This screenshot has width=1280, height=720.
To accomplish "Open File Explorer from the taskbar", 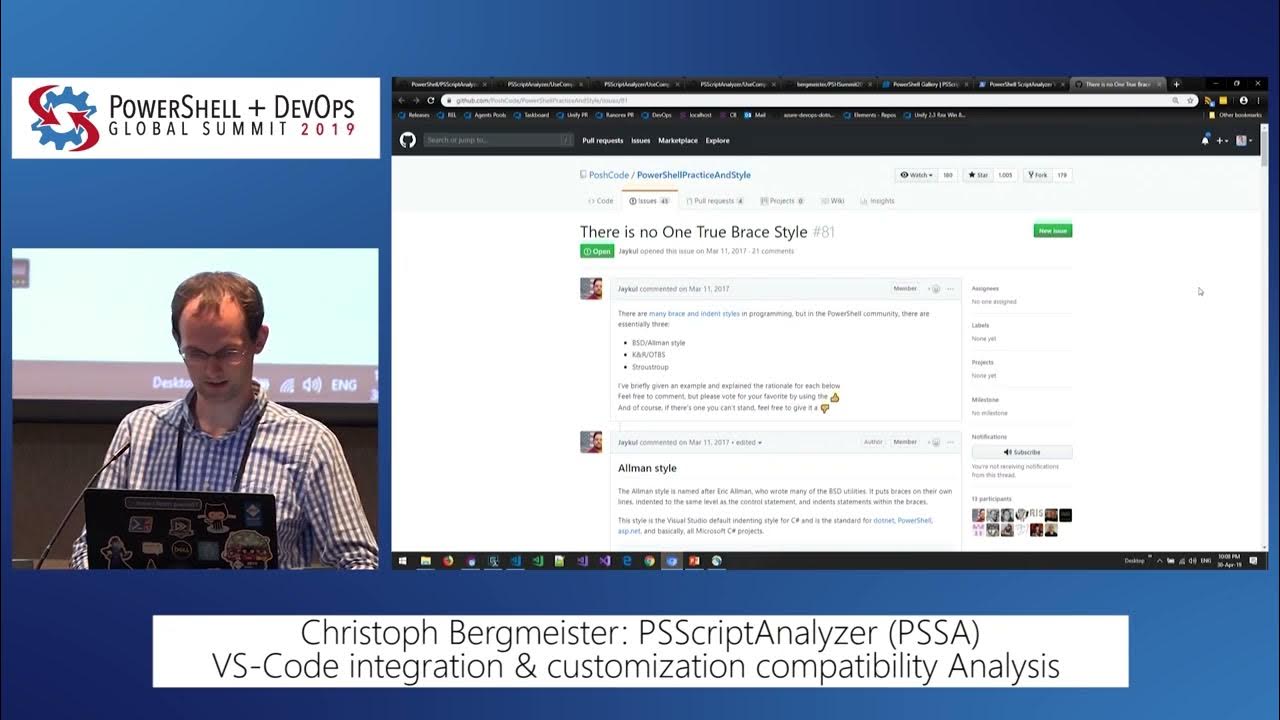I will [426, 561].
